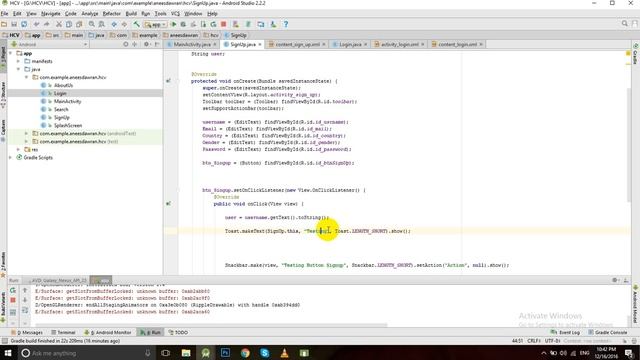Image resolution: width=640 pixels, height=360 pixels.
Task: Switch to the content_sign_up.xml editor tab
Action: (x=297, y=44)
